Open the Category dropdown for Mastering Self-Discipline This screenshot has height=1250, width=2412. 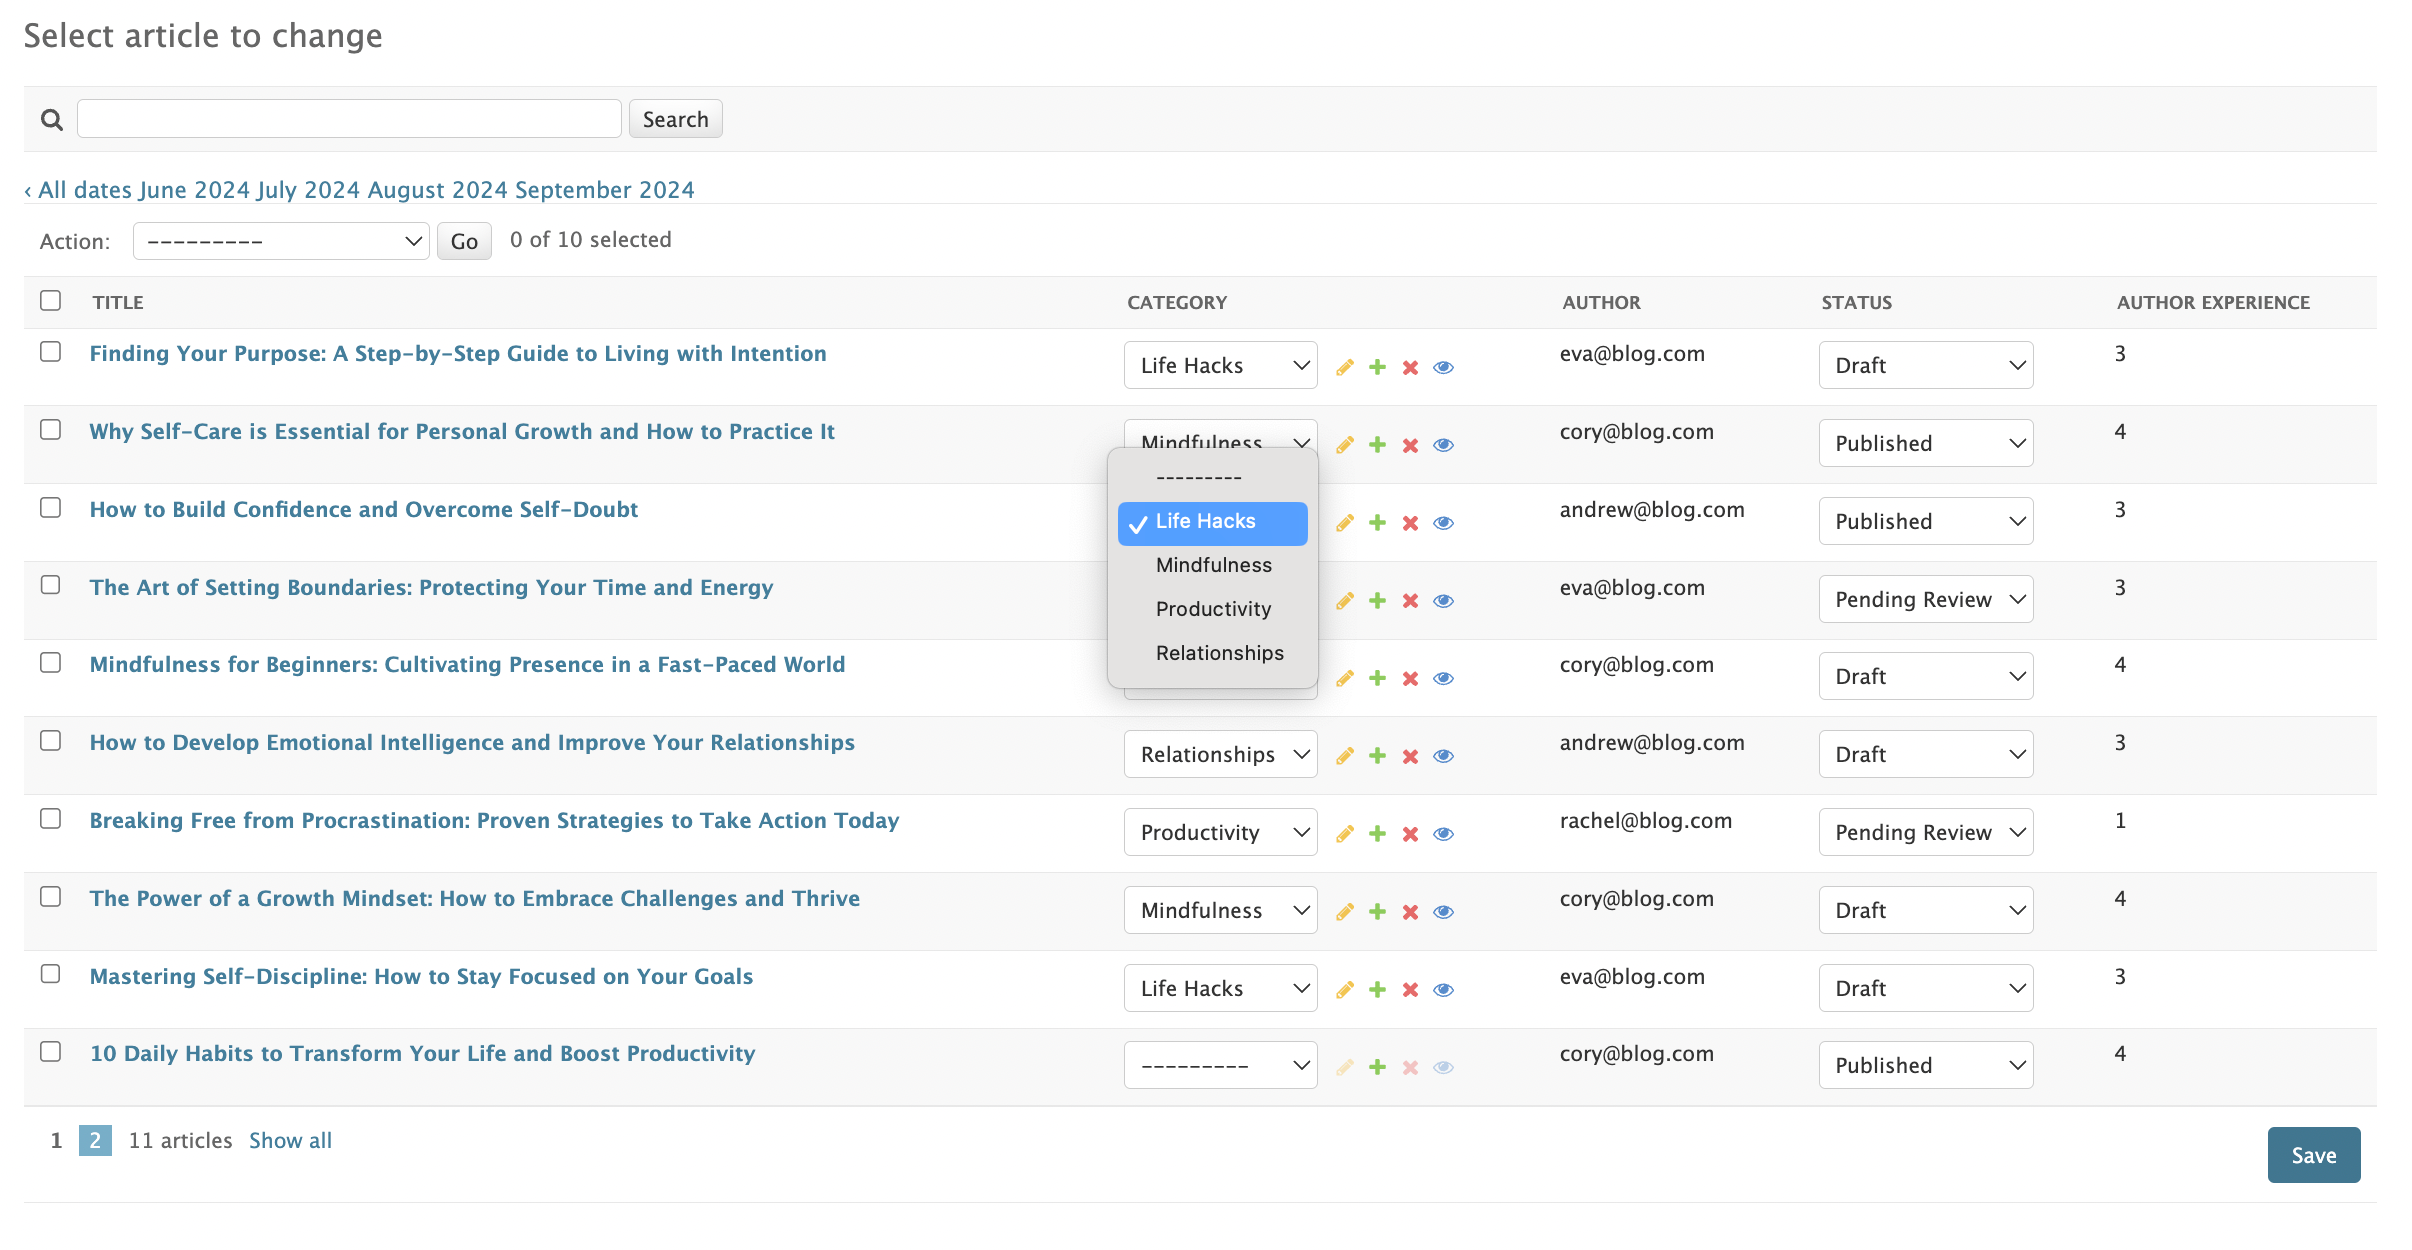click(1220, 987)
